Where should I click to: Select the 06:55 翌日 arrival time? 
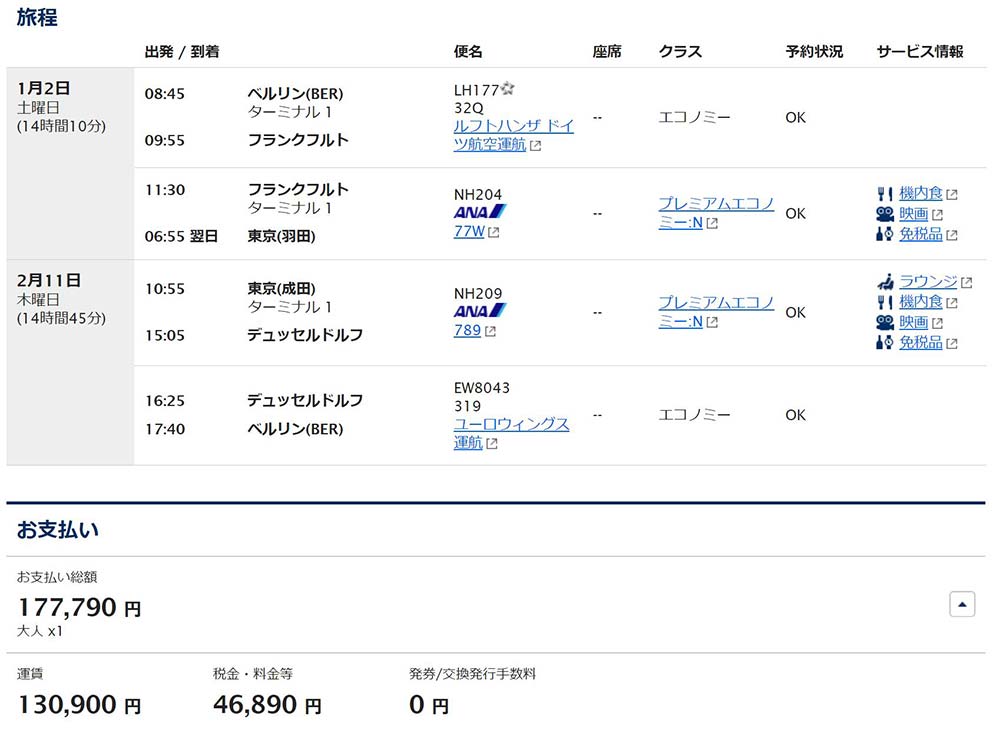(181, 236)
